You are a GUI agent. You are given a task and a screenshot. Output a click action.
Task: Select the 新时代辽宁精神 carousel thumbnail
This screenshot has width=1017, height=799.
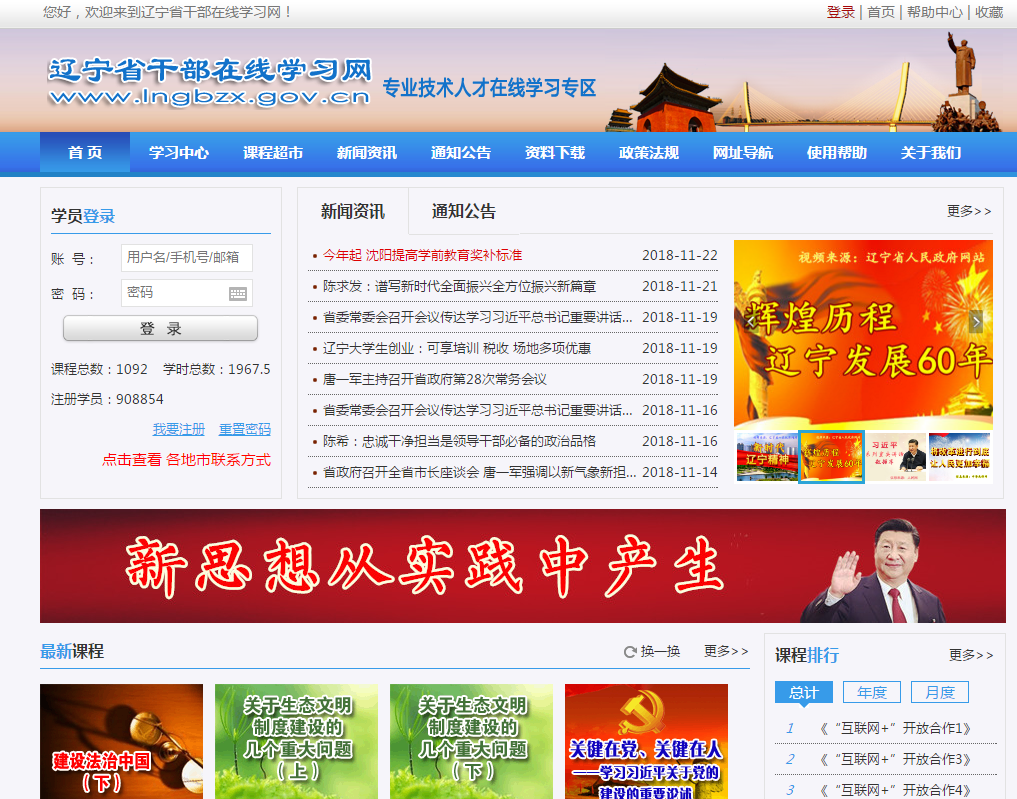(767, 457)
